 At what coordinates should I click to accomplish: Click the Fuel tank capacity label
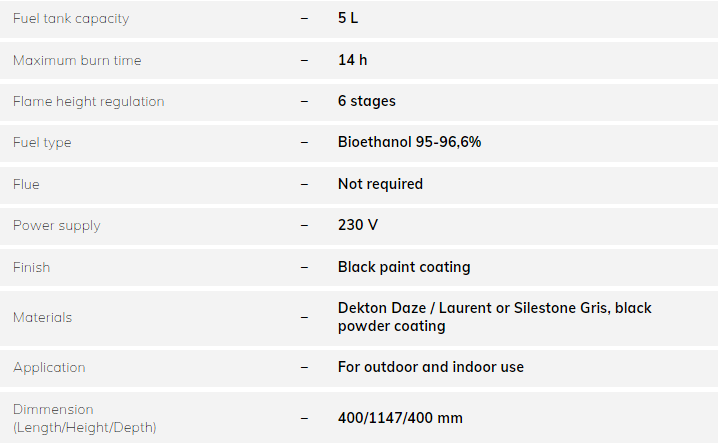[x=71, y=18]
